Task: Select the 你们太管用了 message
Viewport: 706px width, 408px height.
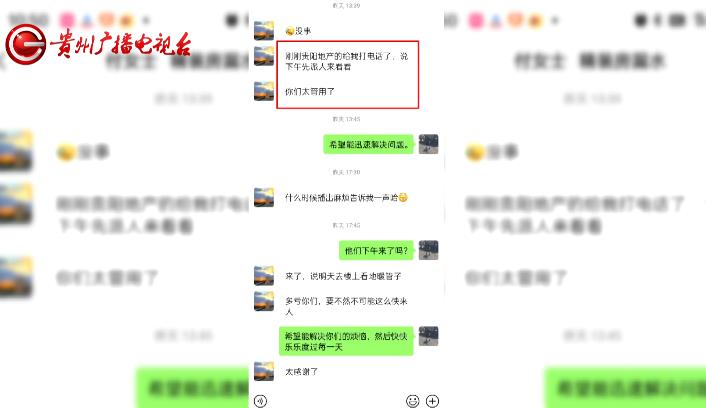Action: click(x=310, y=91)
